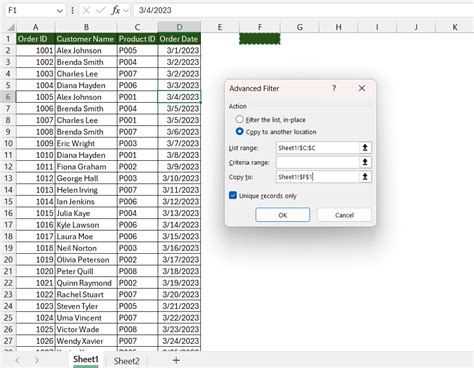
Task: Click cell with Olivia Peterson
Action: (86, 260)
